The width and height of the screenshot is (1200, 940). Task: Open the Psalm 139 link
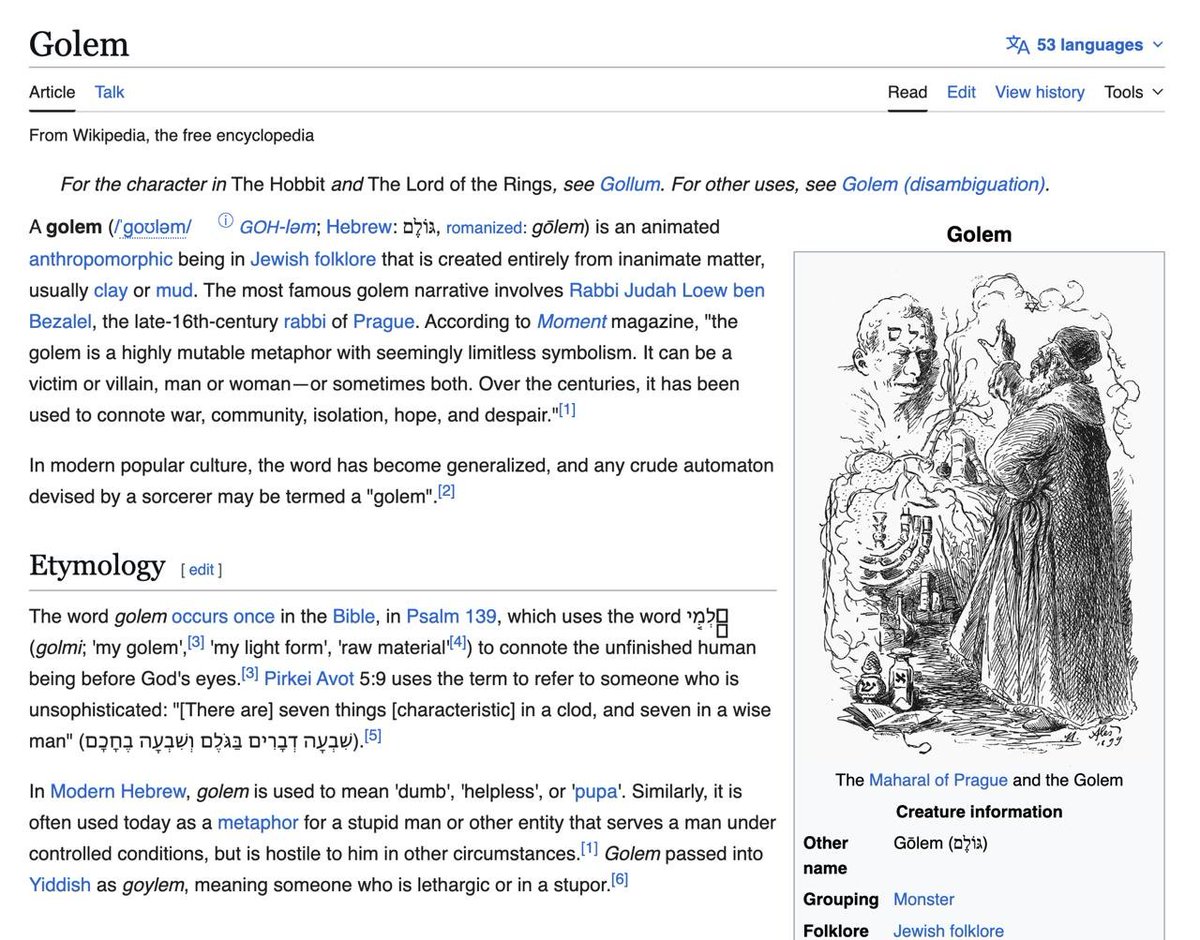click(451, 616)
